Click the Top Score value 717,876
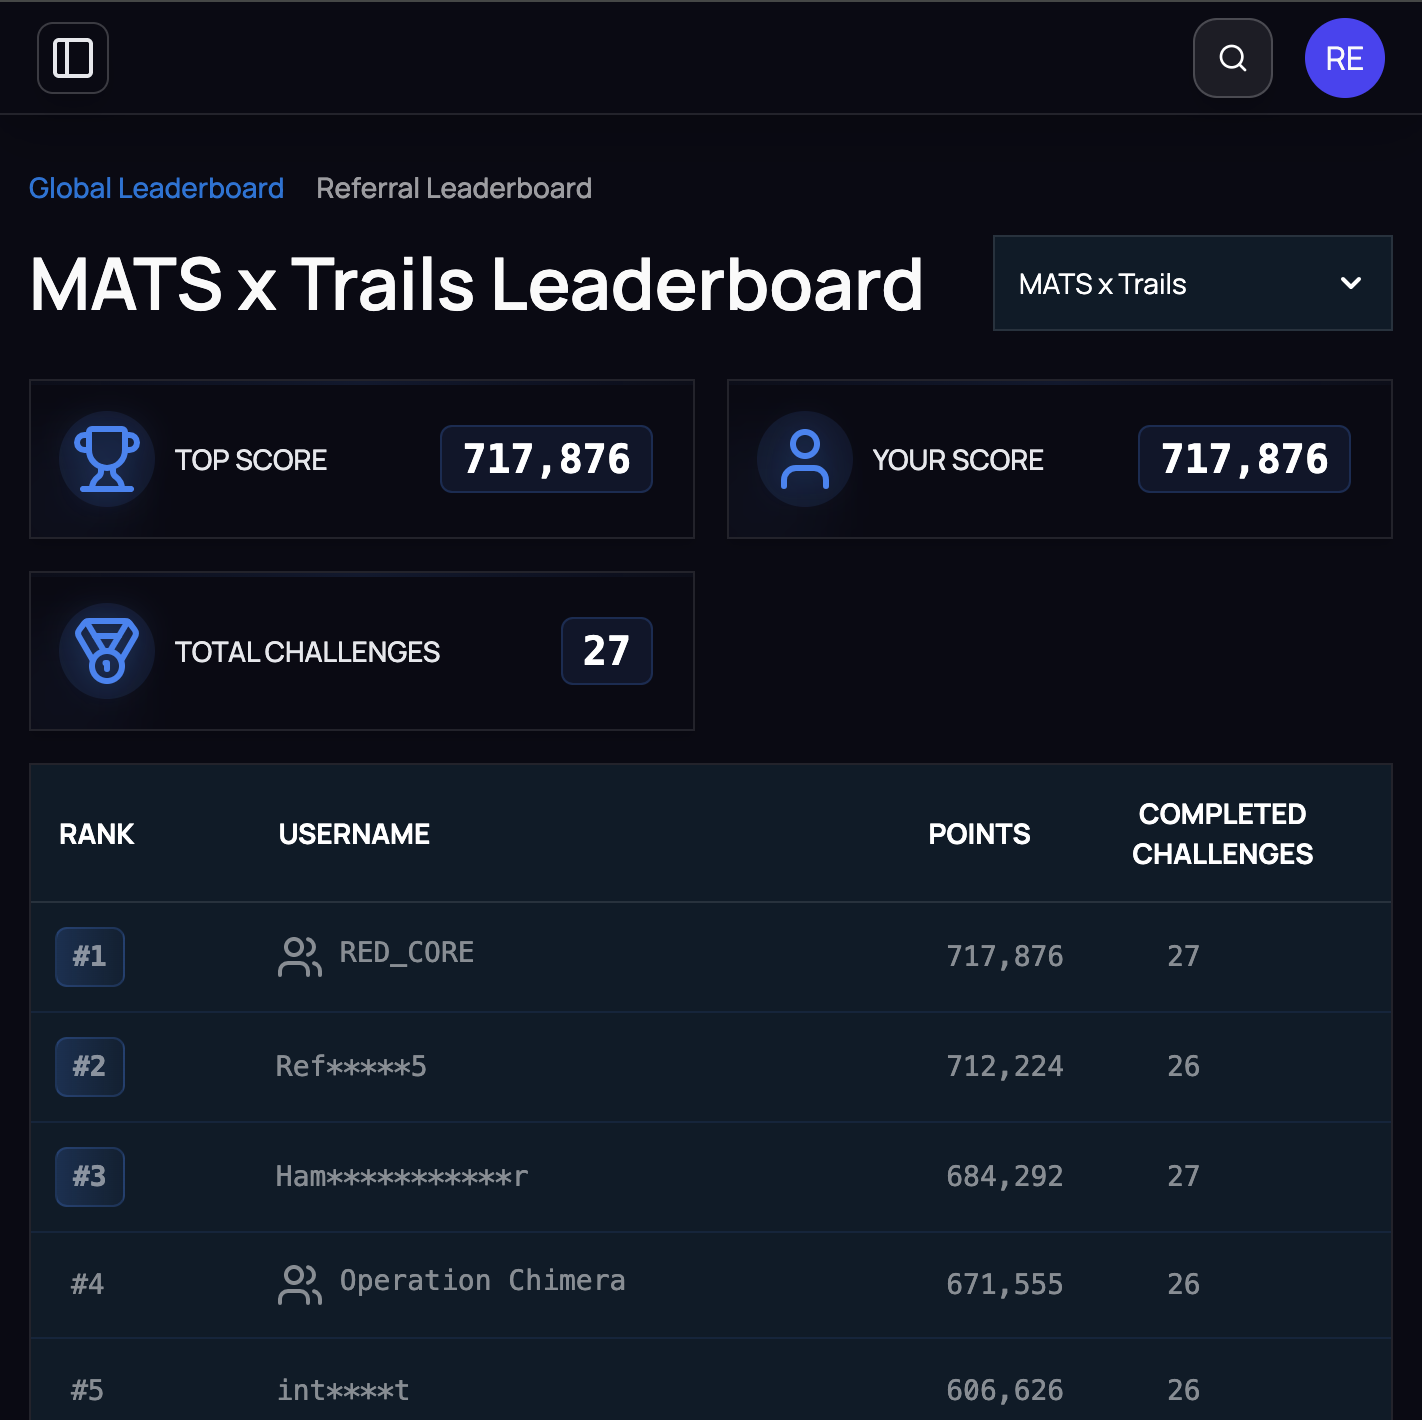The height and width of the screenshot is (1420, 1422). click(546, 459)
